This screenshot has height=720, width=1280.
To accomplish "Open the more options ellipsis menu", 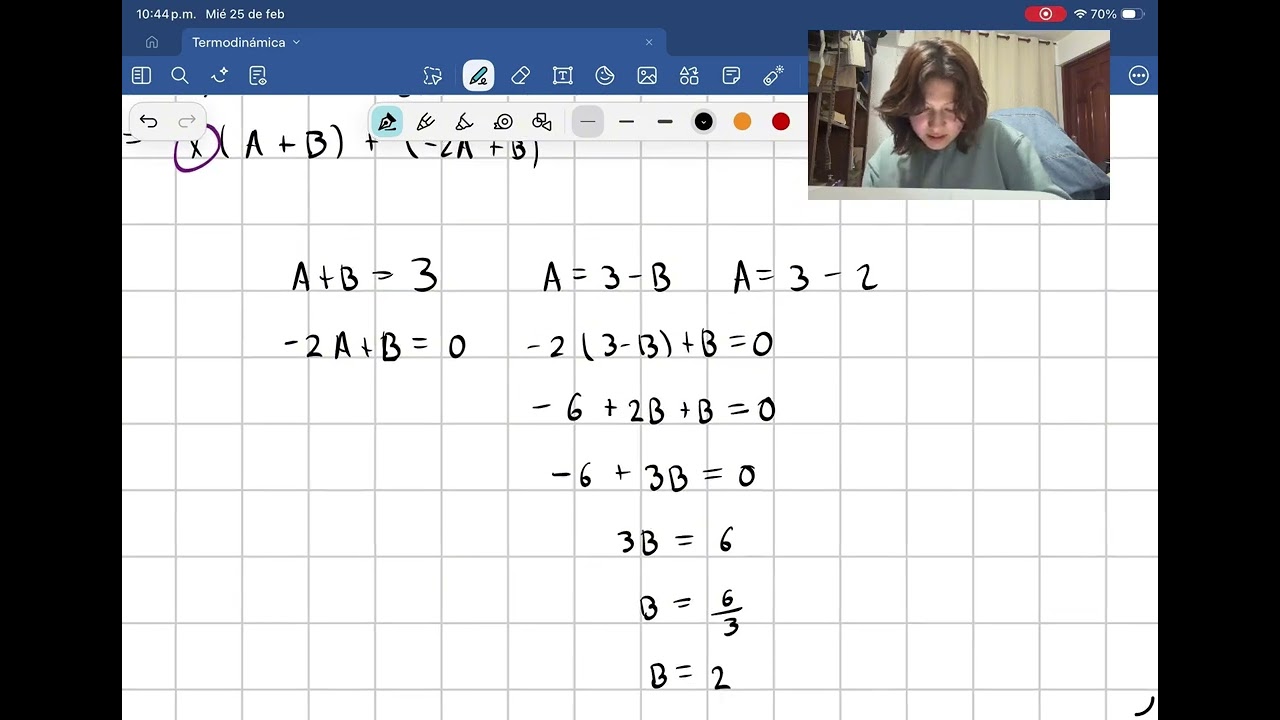I will [x=1138, y=76].
